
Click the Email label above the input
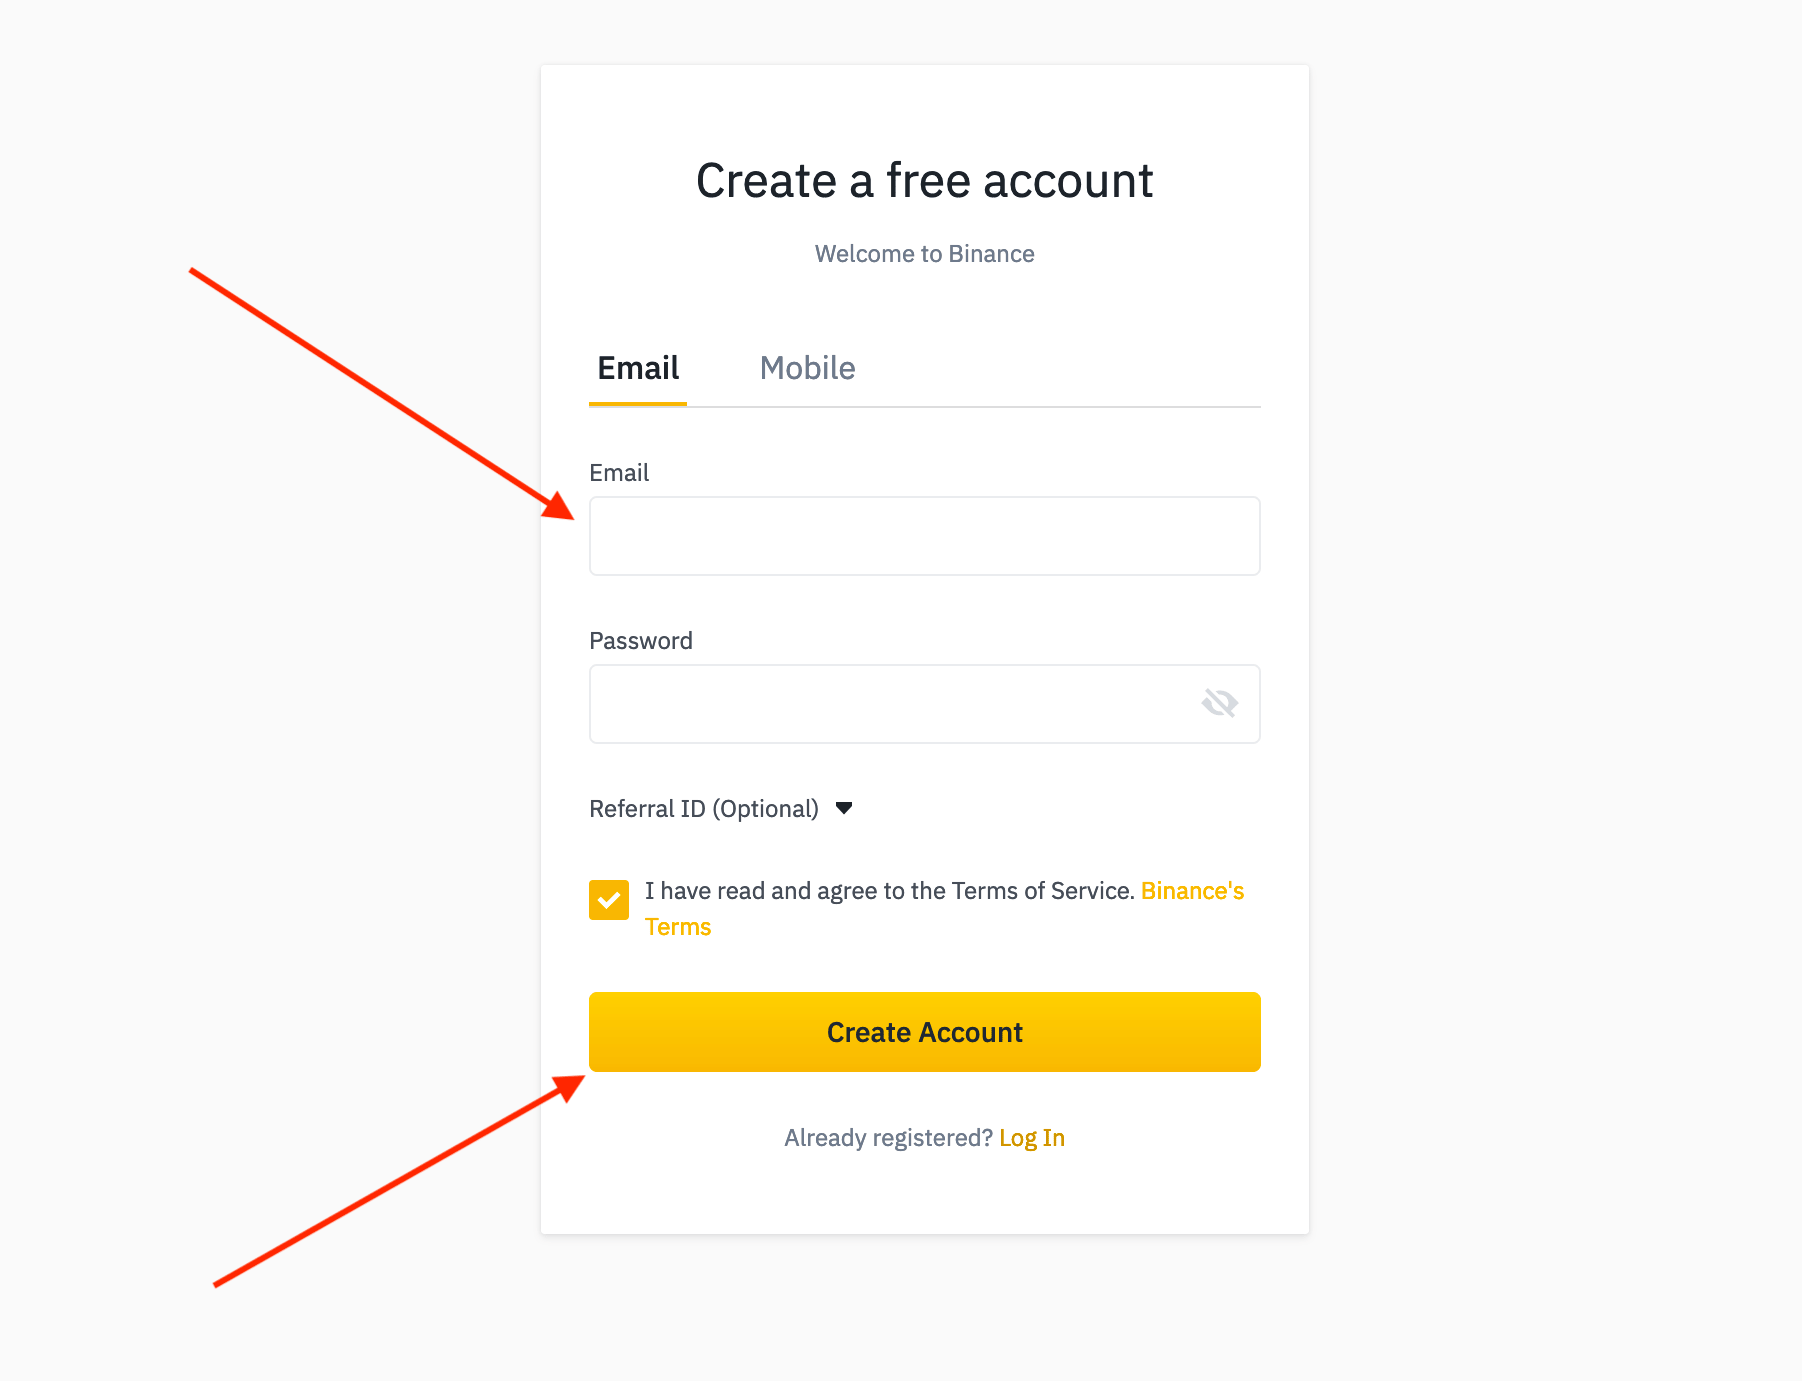pos(619,473)
